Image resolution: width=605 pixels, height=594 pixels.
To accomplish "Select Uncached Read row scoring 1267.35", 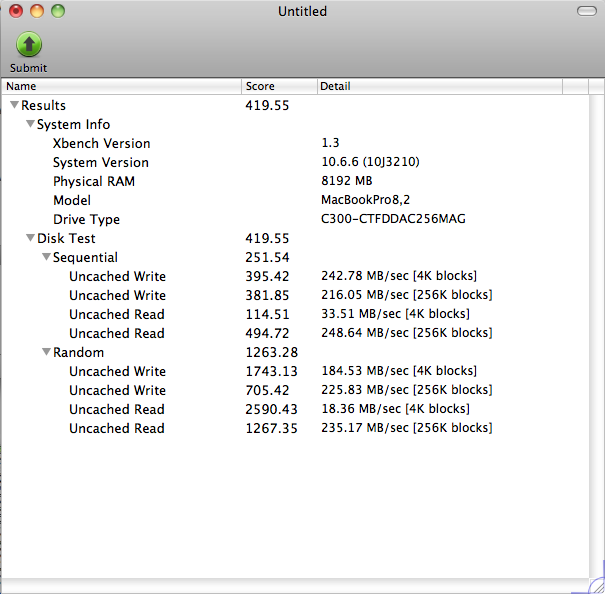I will [x=296, y=428].
